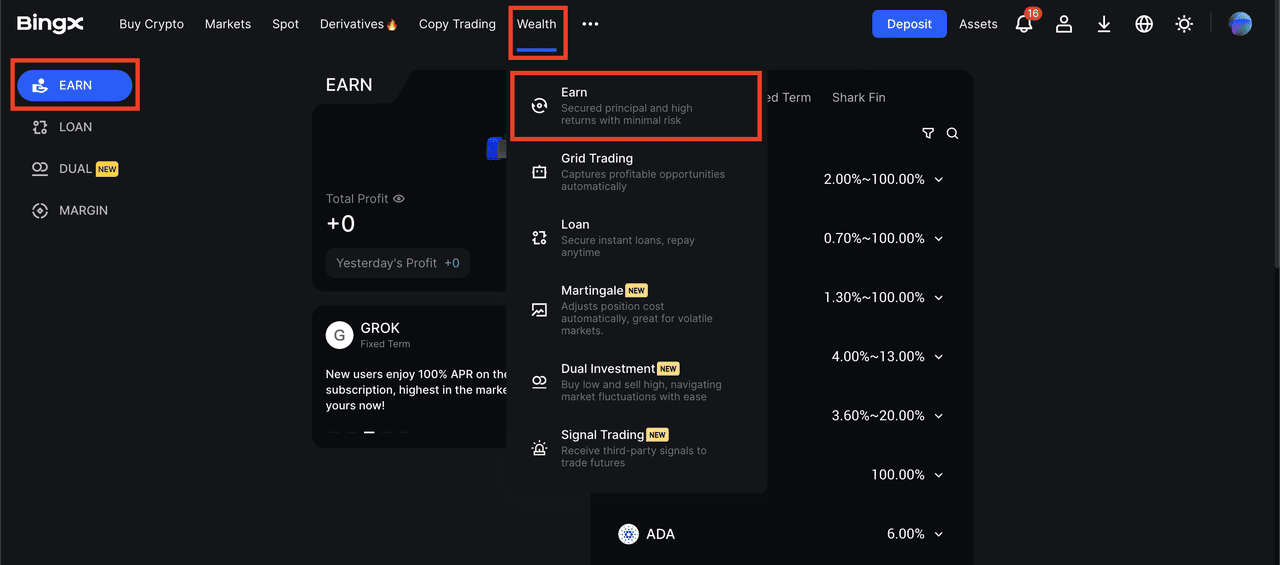Click the GROK avatar icon

pyautogui.click(x=340, y=335)
